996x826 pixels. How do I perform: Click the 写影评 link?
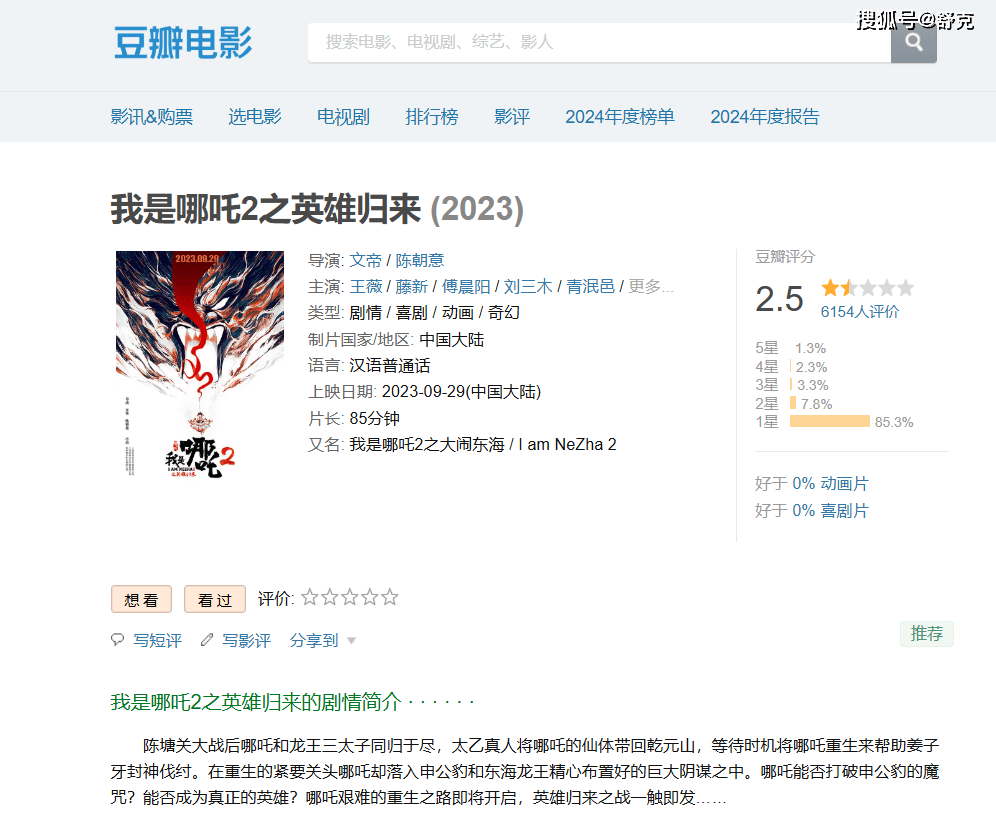246,640
